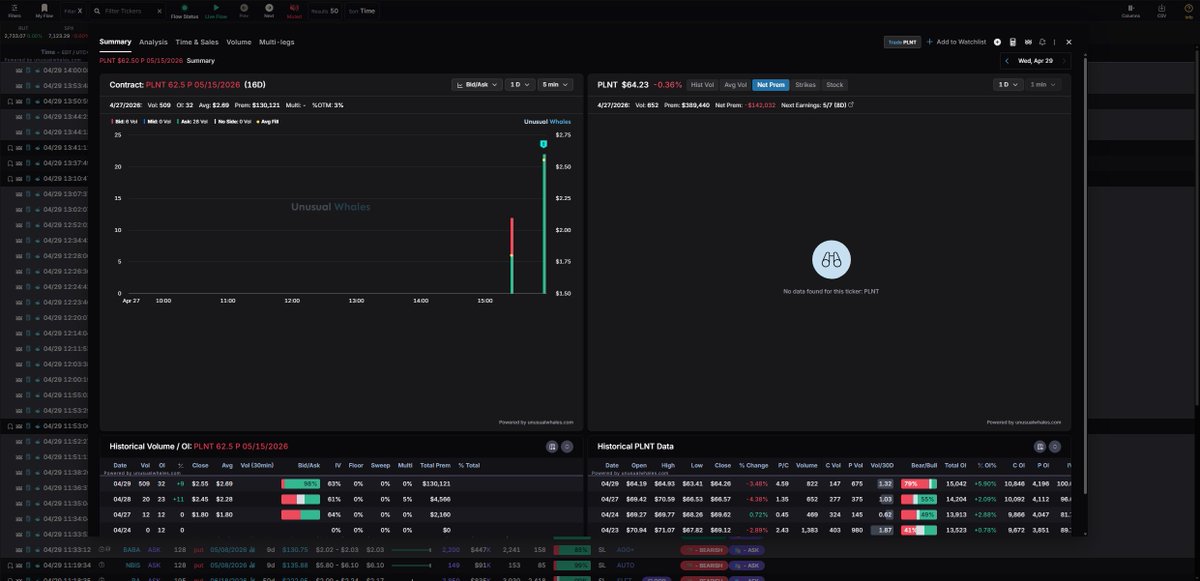Go to Next flow page
Viewport: 1200px width, 581px height.
pos(269,10)
